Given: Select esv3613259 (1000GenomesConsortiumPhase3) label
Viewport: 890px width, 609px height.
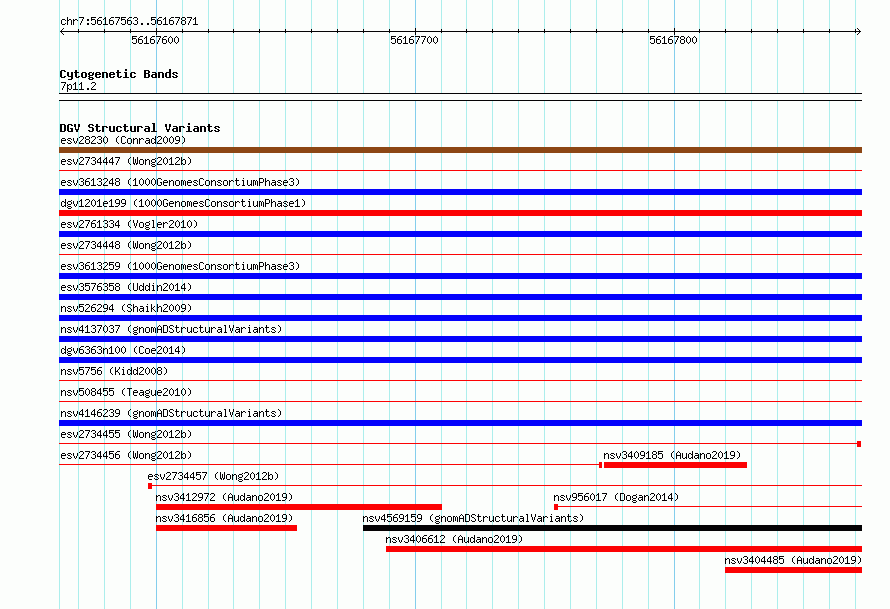Looking at the screenshot, I should pos(180,266).
